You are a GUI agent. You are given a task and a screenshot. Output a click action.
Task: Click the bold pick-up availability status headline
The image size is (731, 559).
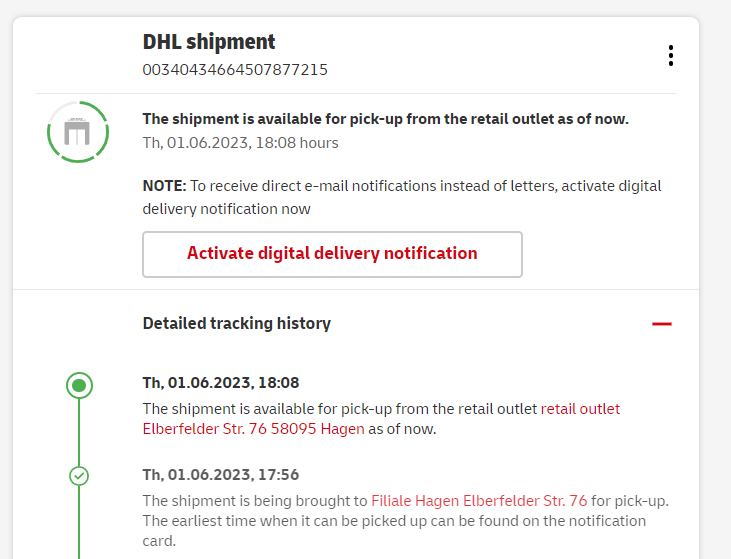[385, 119]
